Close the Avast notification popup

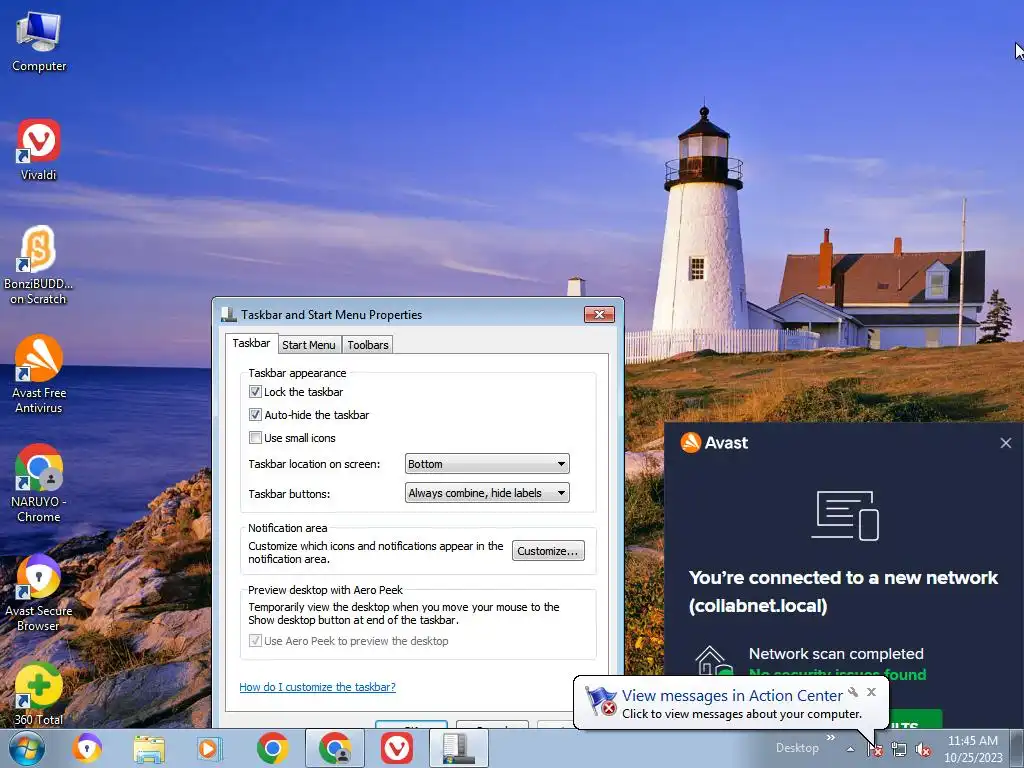(1006, 443)
